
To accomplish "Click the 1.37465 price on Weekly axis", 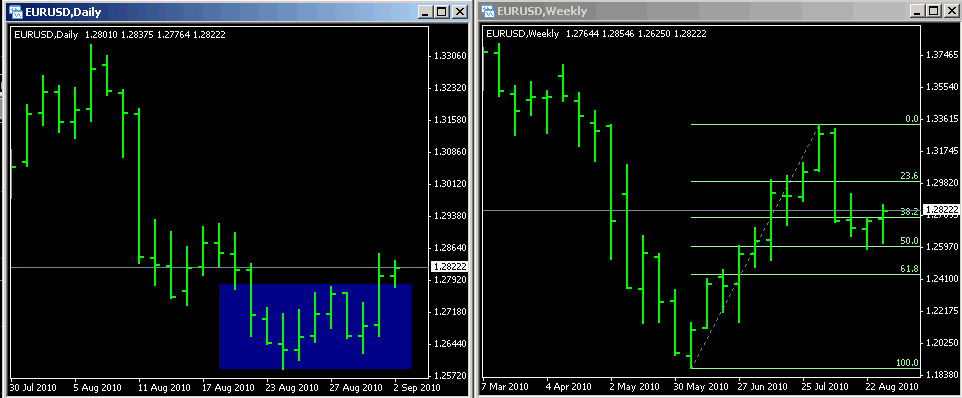I will [941, 55].
